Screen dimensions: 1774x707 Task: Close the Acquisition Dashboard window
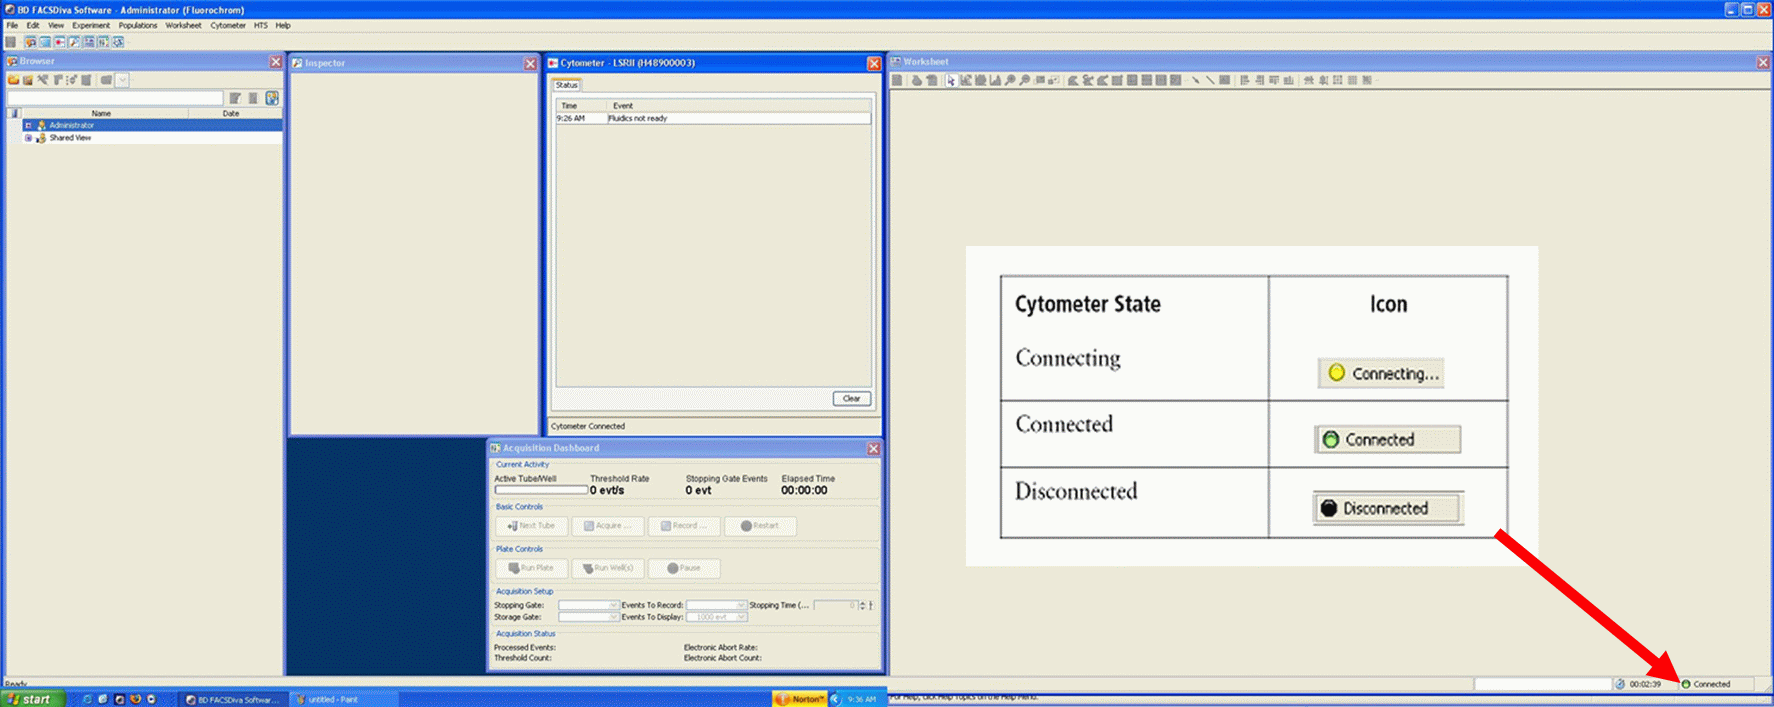[873, 448]
